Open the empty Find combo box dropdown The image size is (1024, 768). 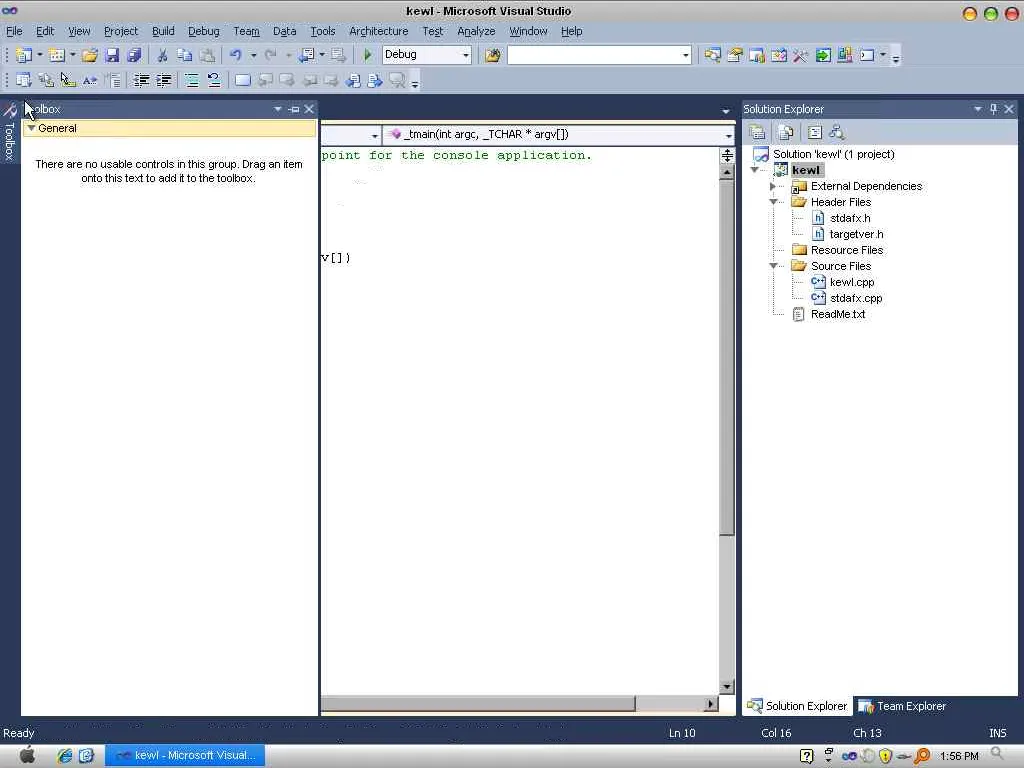tap(685, 56)
